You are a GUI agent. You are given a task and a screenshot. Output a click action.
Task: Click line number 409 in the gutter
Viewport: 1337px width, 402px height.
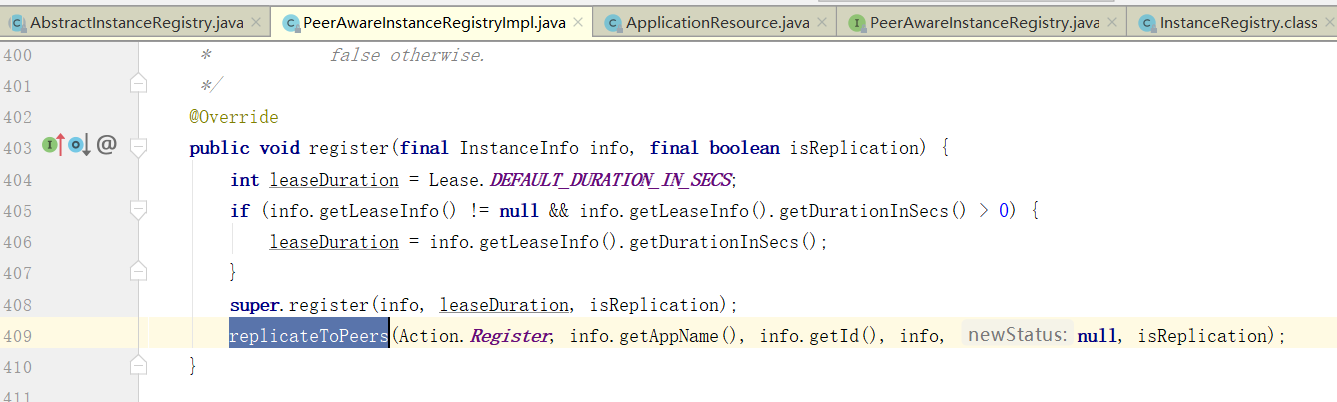17,335
